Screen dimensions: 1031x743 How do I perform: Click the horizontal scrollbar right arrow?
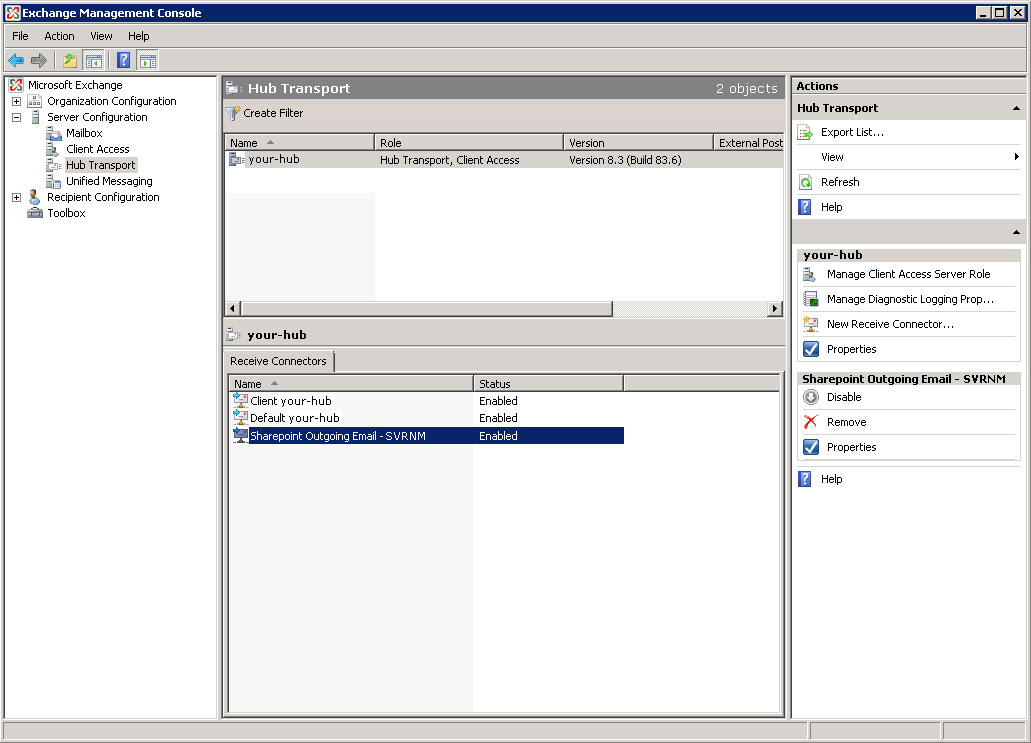[x=775, y=308]
